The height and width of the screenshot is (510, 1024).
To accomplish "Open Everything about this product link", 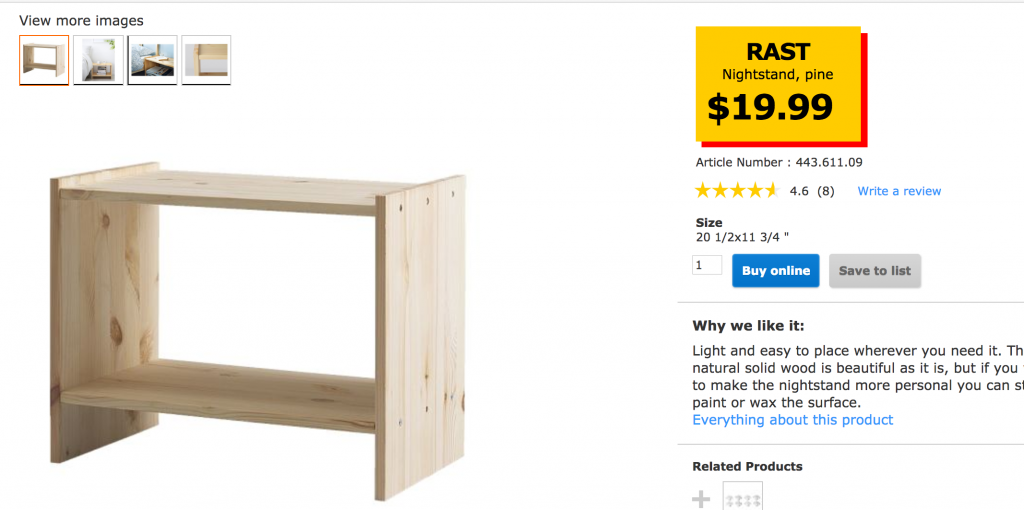I will pyautogui.click(x=793, y=420).
